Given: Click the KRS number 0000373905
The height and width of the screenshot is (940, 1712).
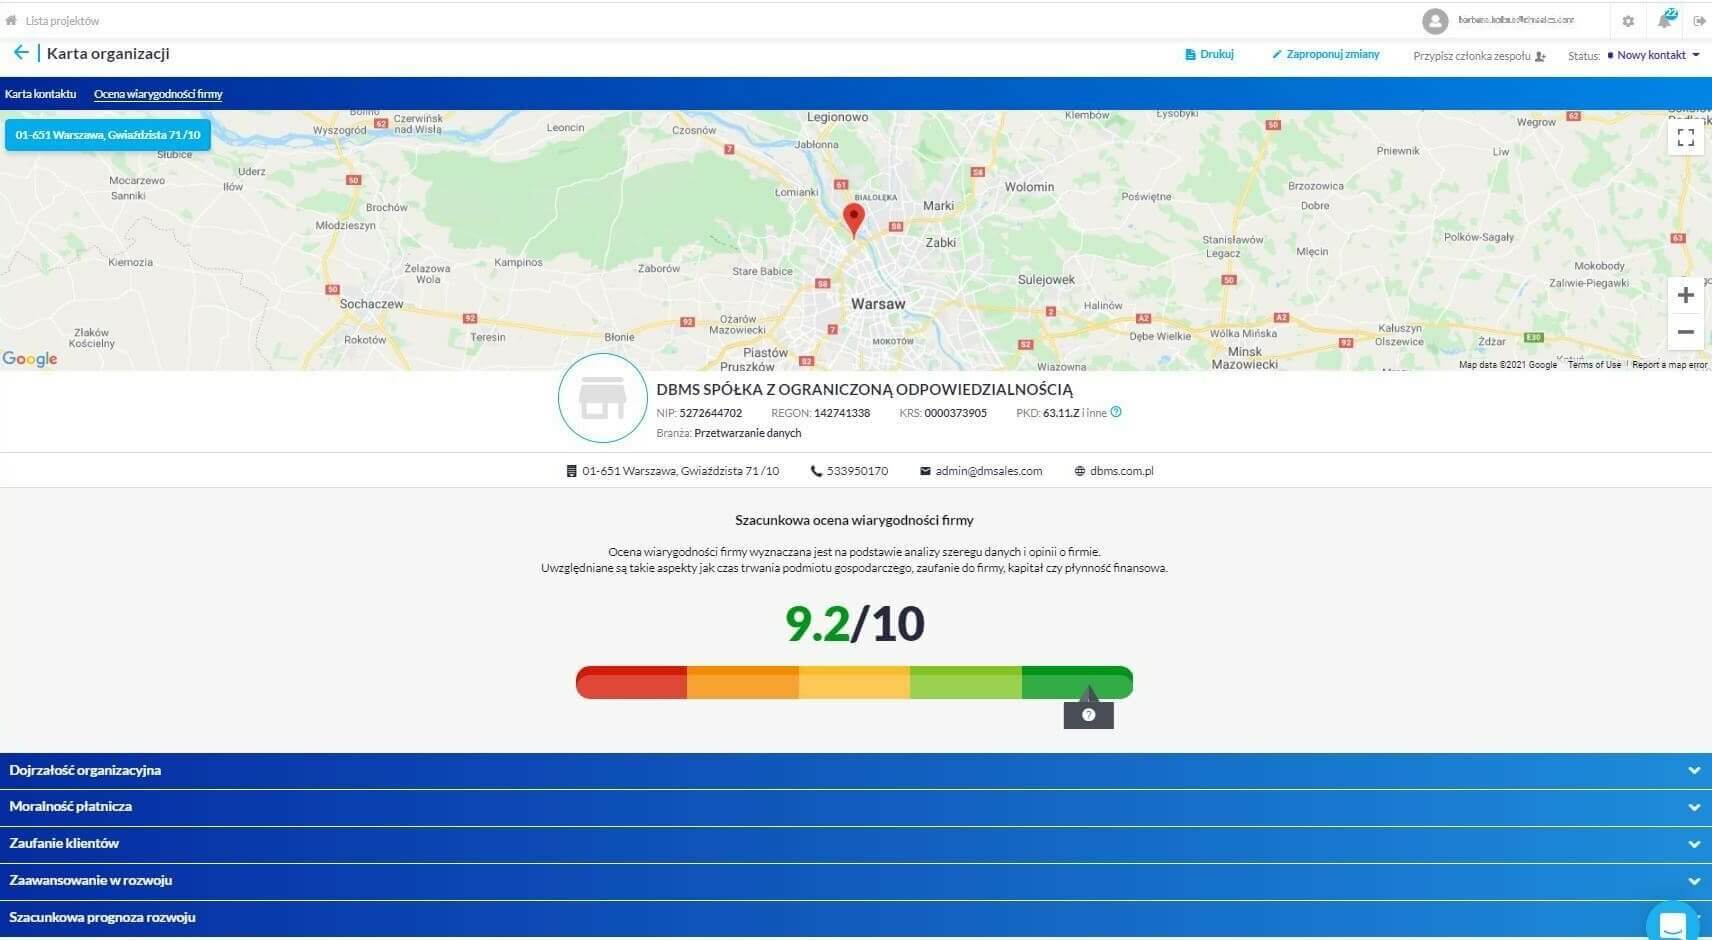Looking at the screenshot, I should tap(955, 413).
